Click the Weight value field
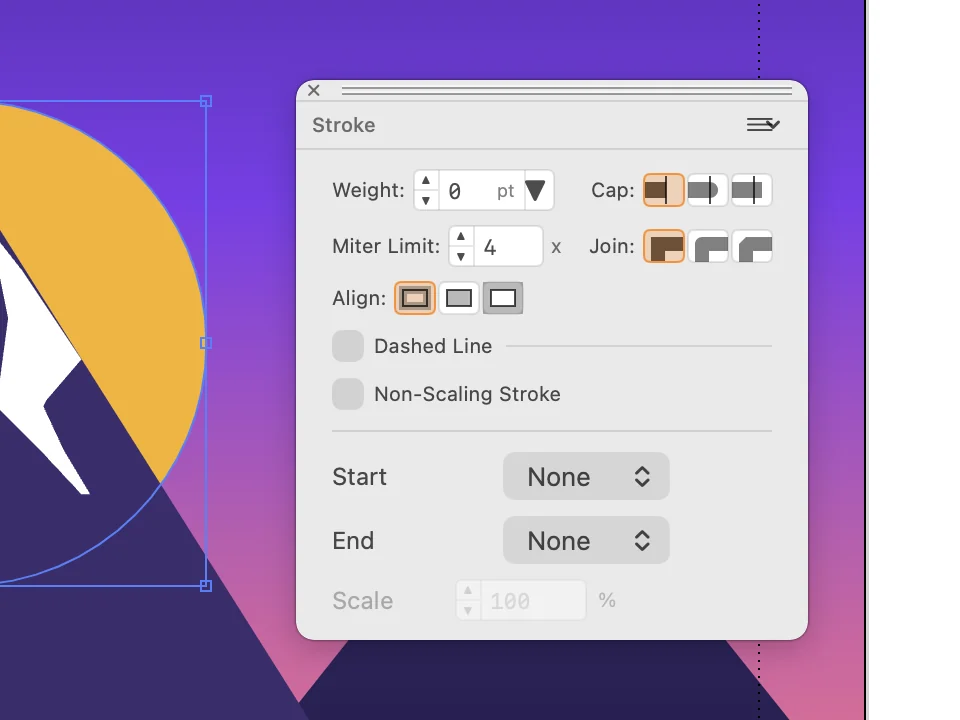 (x=482, y=190)
